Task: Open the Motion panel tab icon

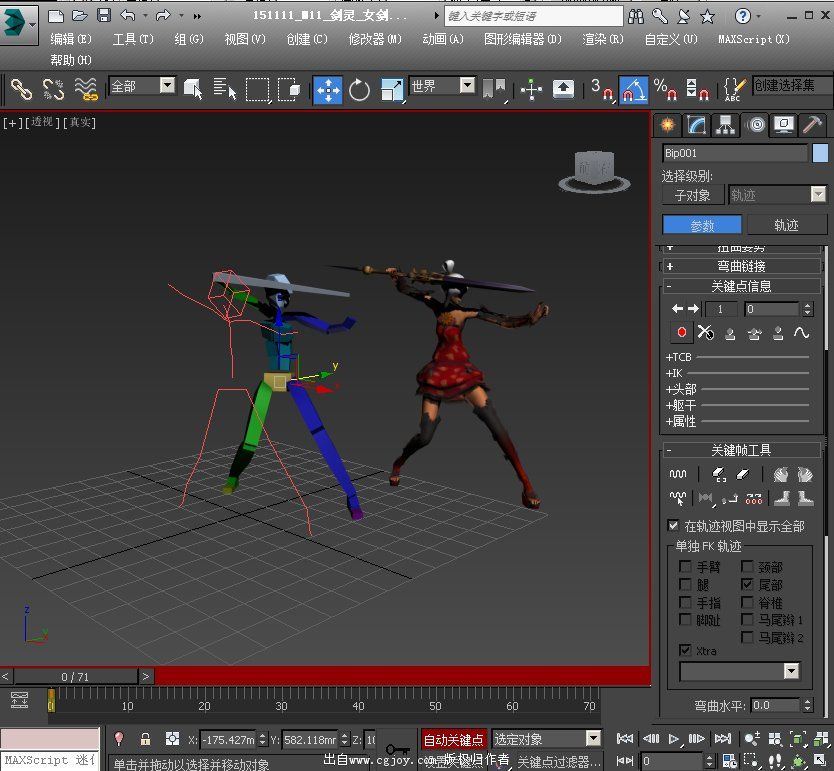Action: [755, 125]
